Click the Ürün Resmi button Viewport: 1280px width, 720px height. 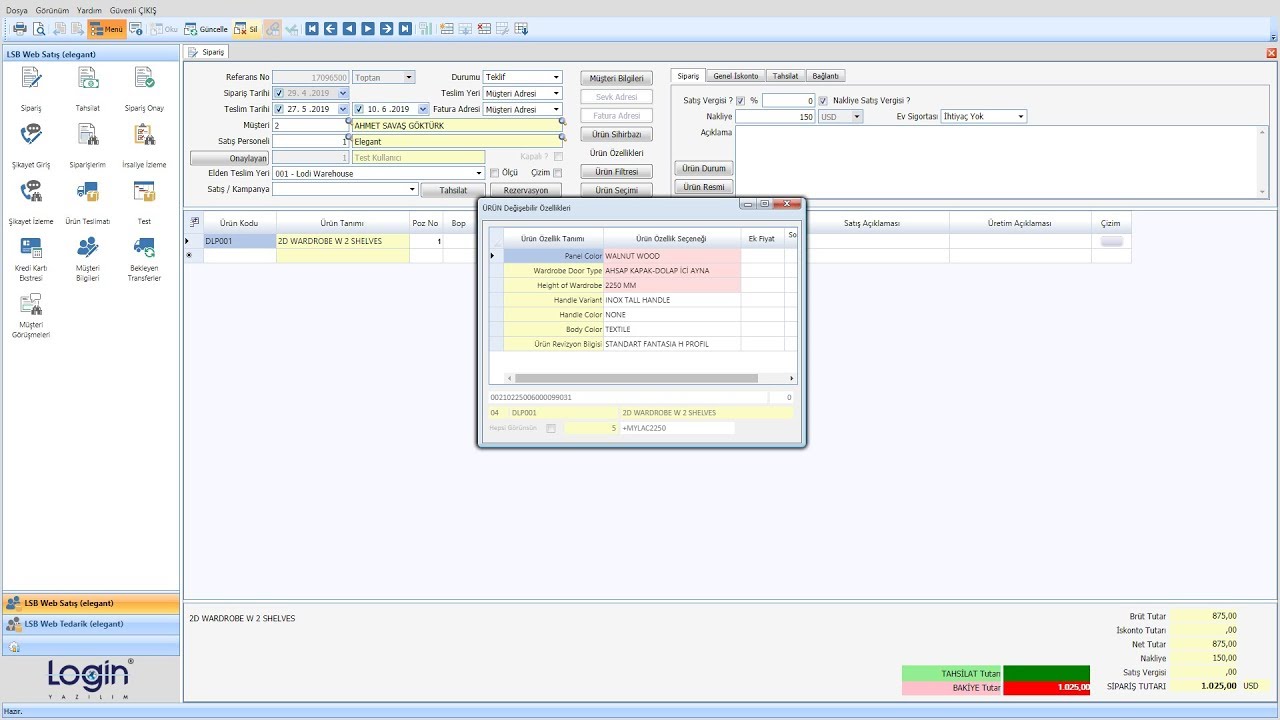coord(704,187)
